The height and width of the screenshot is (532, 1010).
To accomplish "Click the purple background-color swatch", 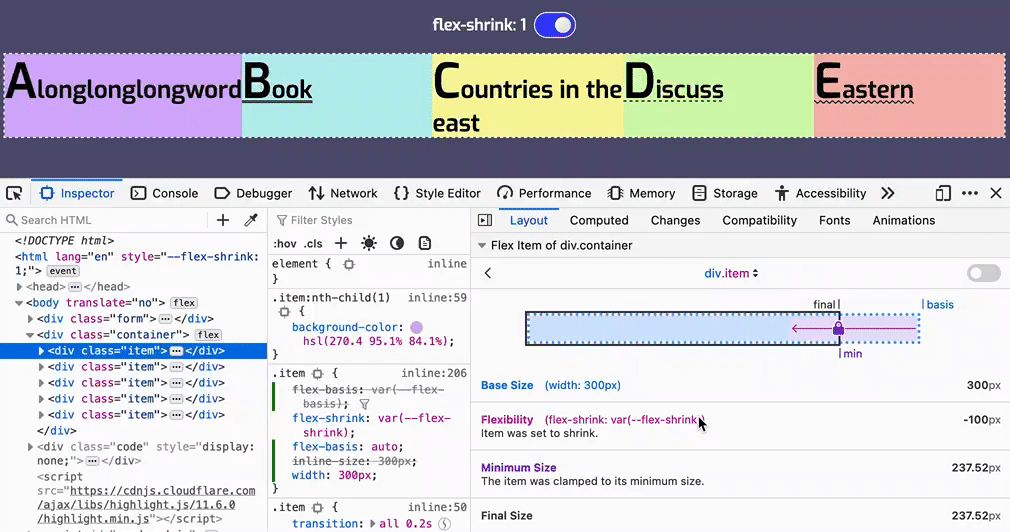I will 416,327.
